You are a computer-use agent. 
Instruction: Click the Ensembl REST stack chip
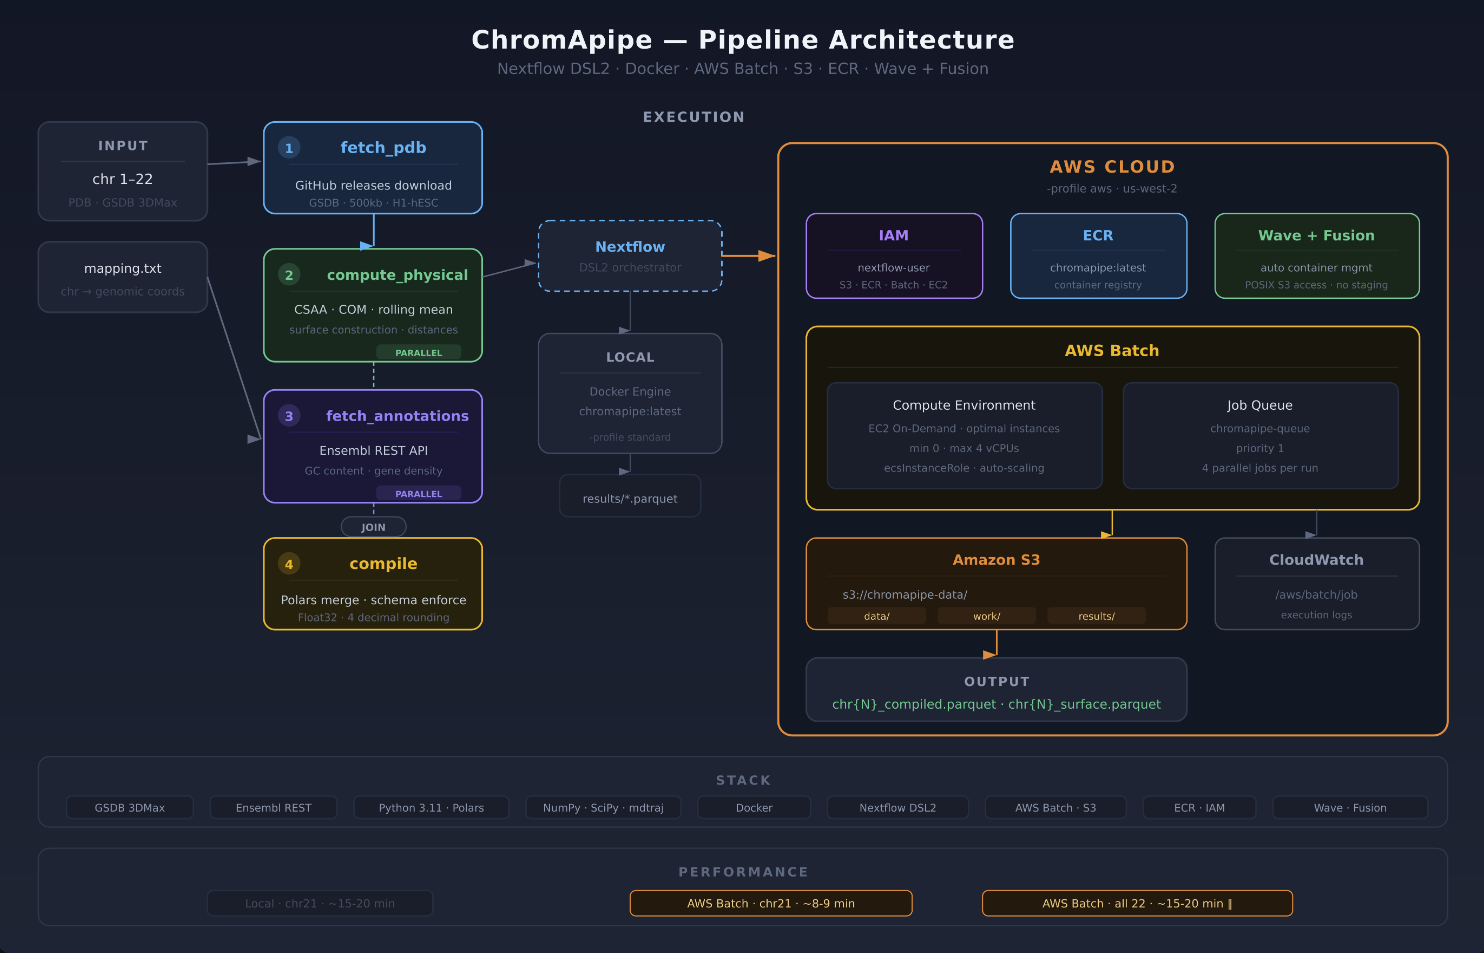274,807
